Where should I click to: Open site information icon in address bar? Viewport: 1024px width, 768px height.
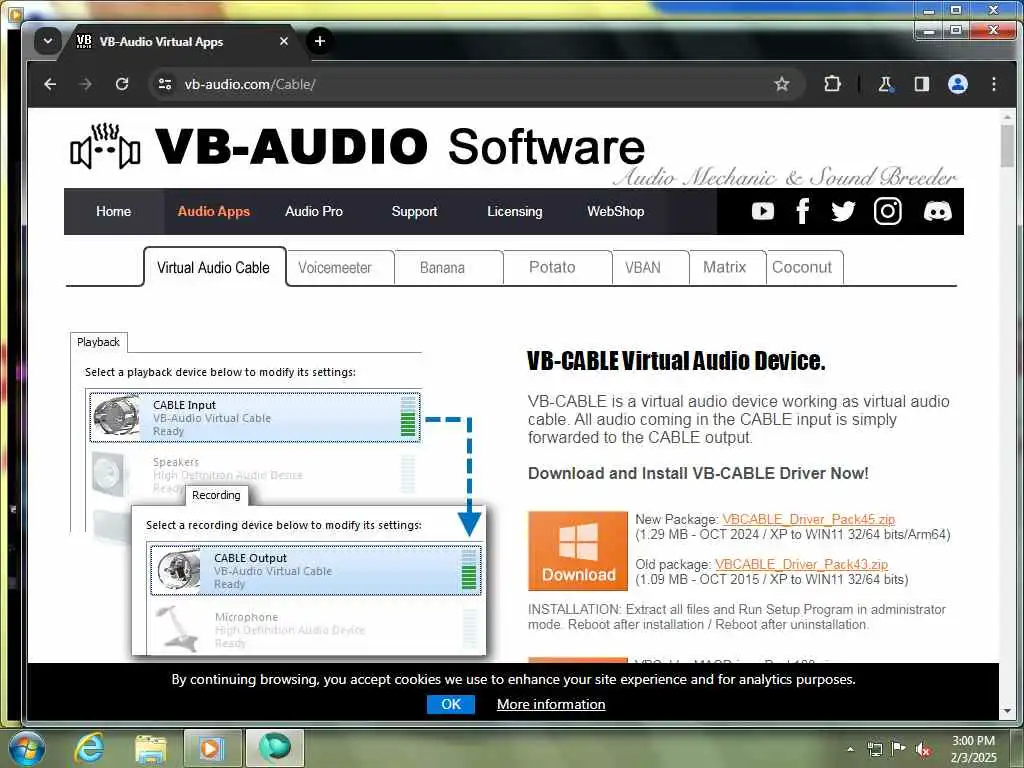coord(165,84)
